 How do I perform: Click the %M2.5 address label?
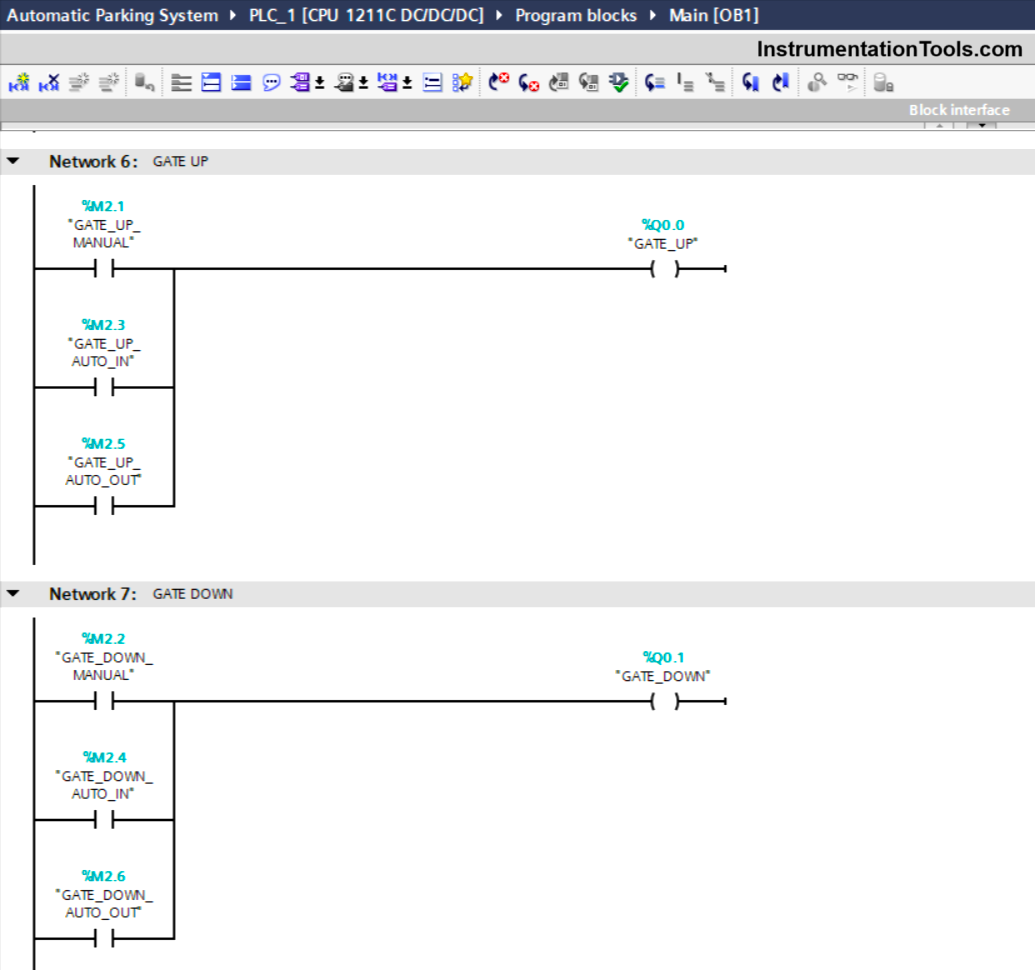coord(103,444)
